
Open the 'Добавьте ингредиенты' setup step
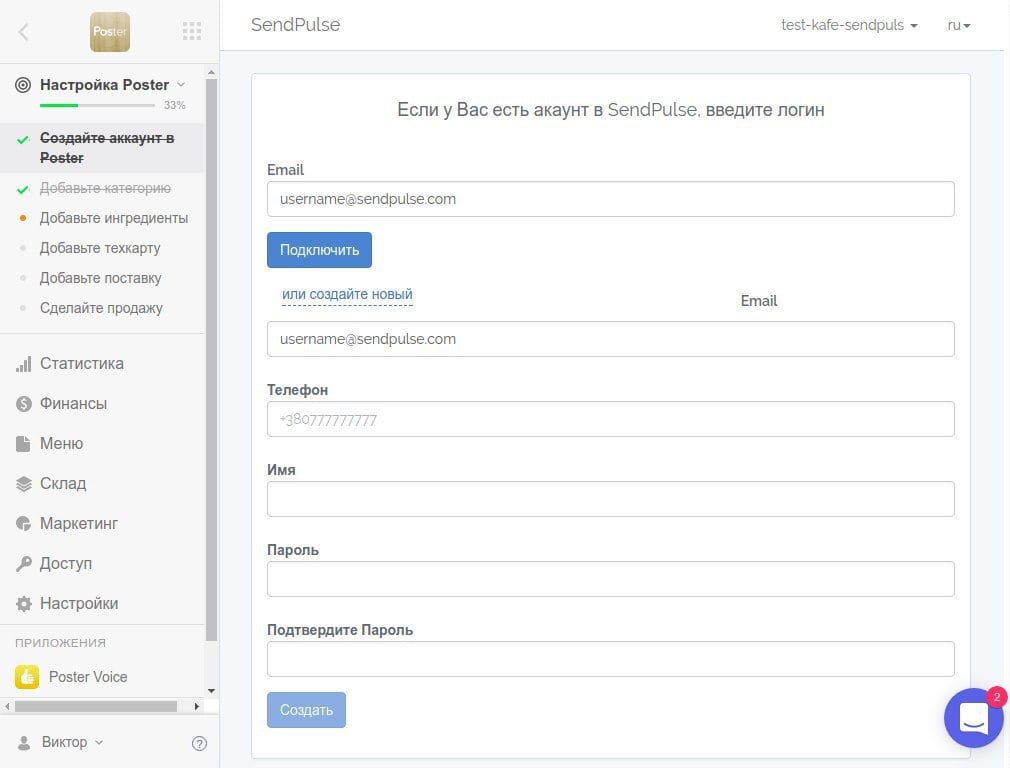(114, 218)
